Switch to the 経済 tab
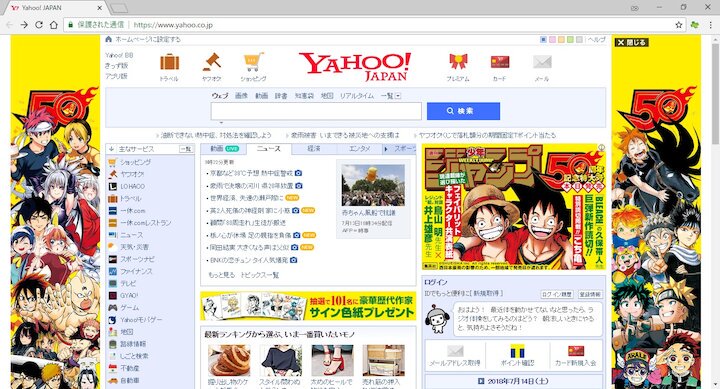The height and width of the screenshot is (389, 720). (x=314, y=149)
